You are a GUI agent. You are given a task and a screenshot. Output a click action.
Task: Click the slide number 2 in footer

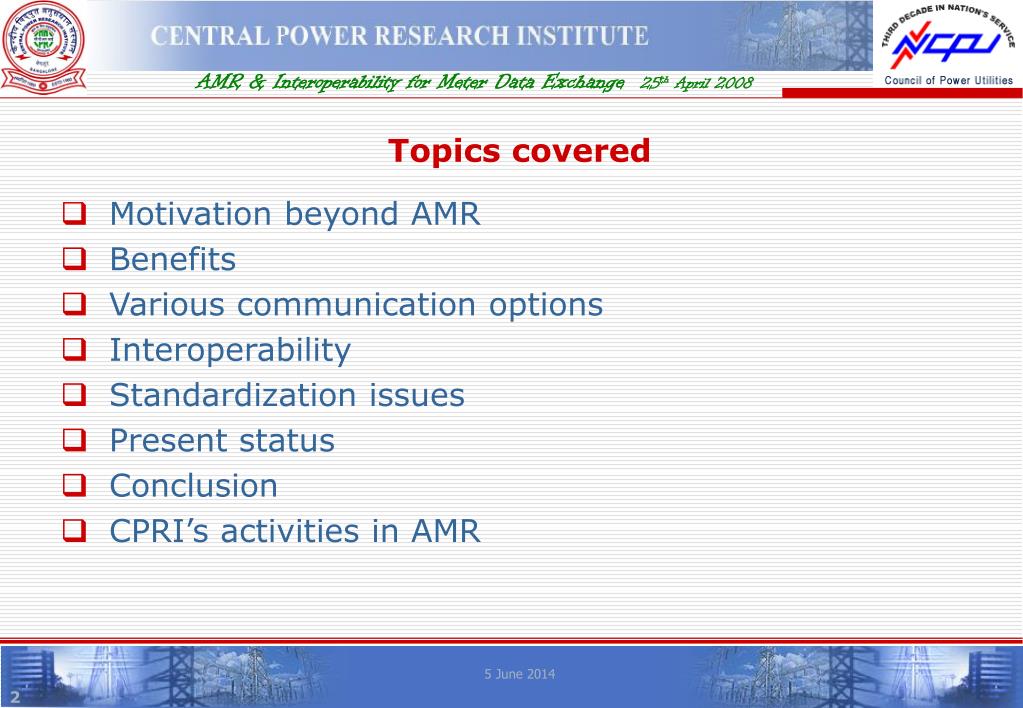pos(15,698)
